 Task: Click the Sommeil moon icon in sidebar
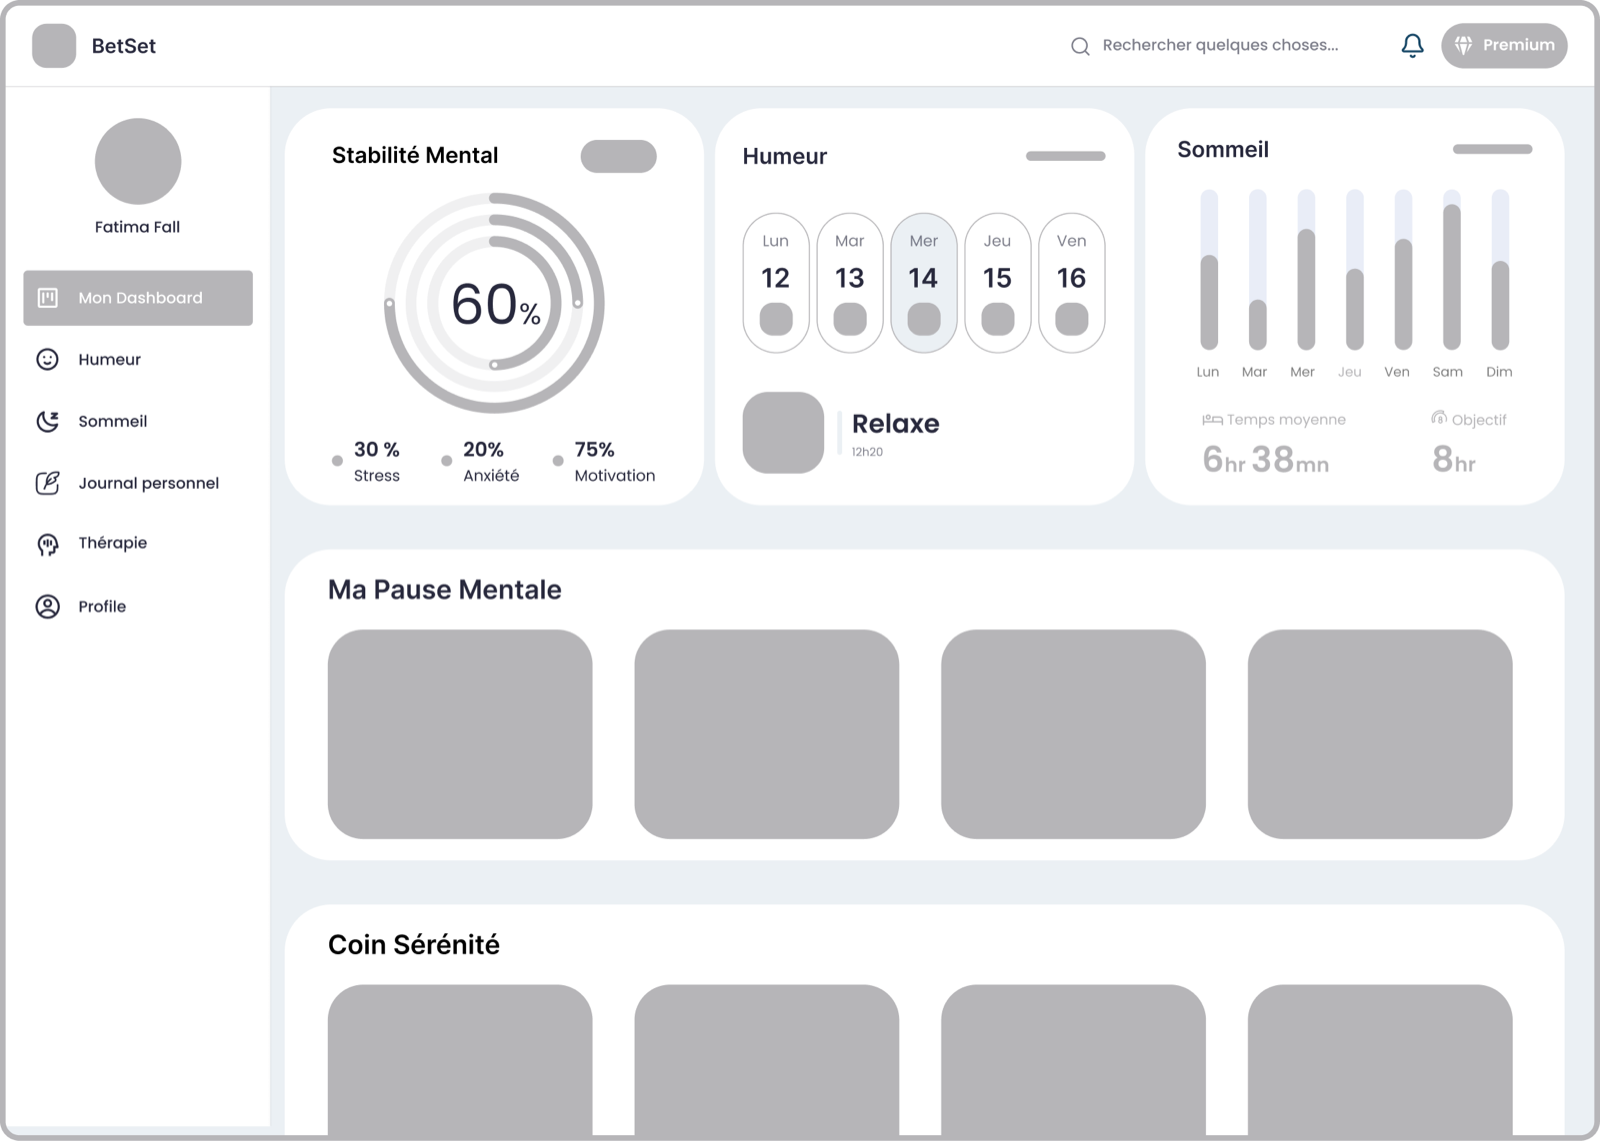(47, 421)
